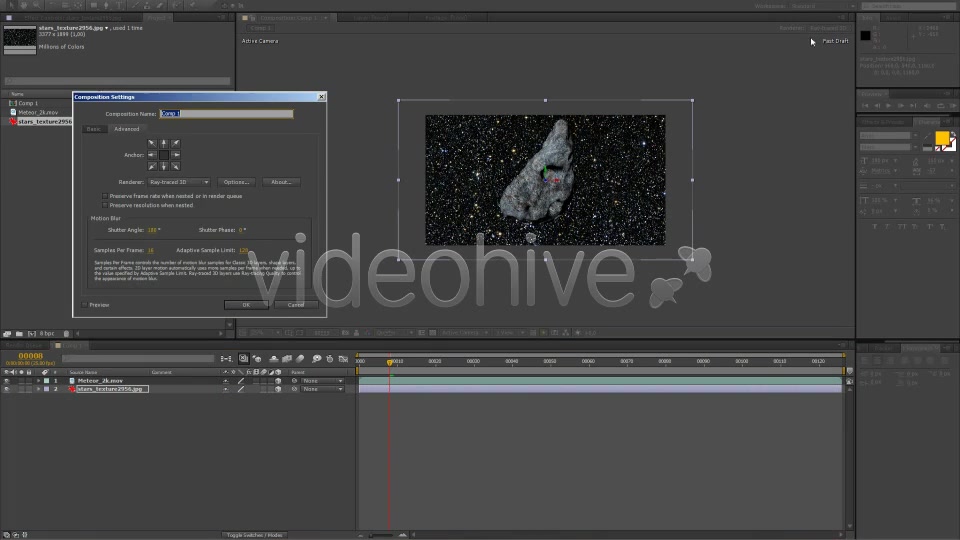Open the Graph Editor icon in timeline
This screenshot has height=540, width=960.
click(343, 359)
